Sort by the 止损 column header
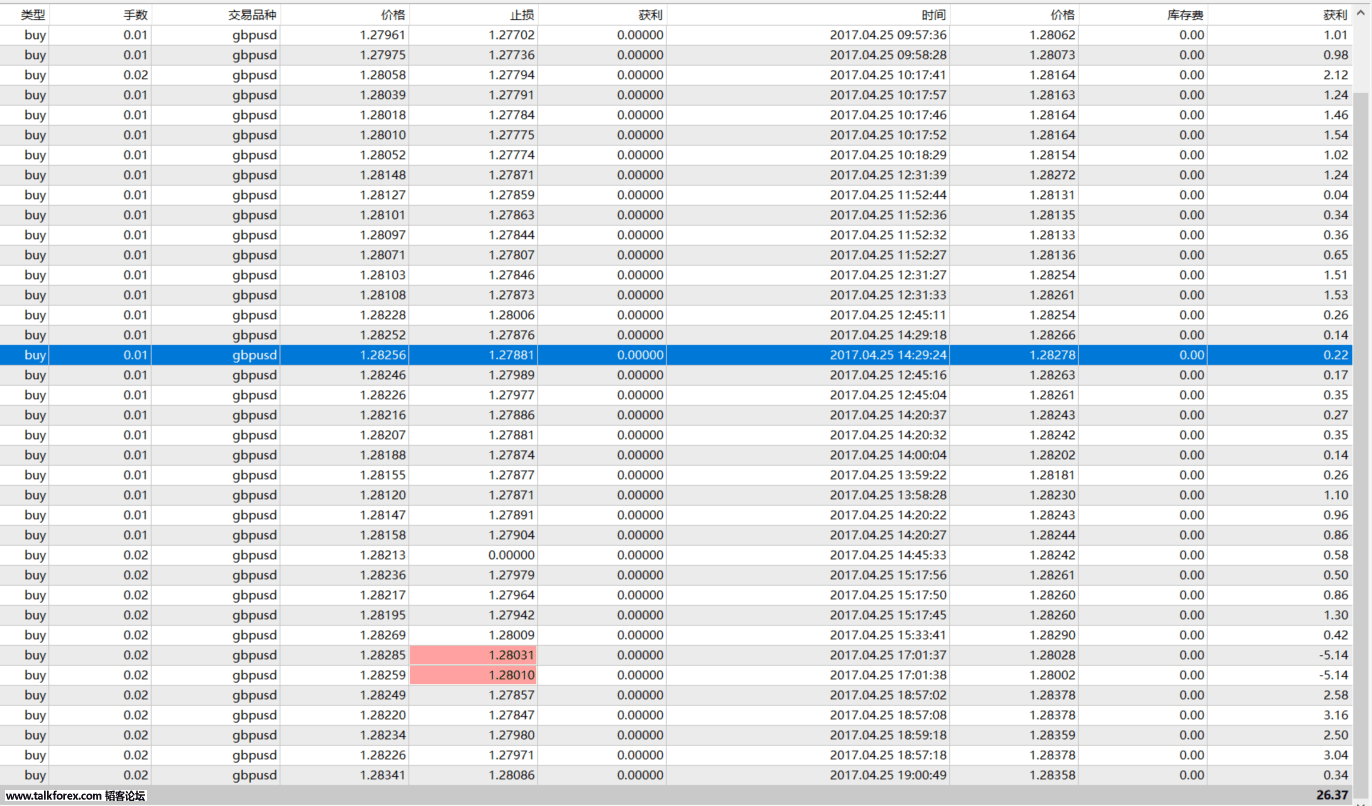 522,15
